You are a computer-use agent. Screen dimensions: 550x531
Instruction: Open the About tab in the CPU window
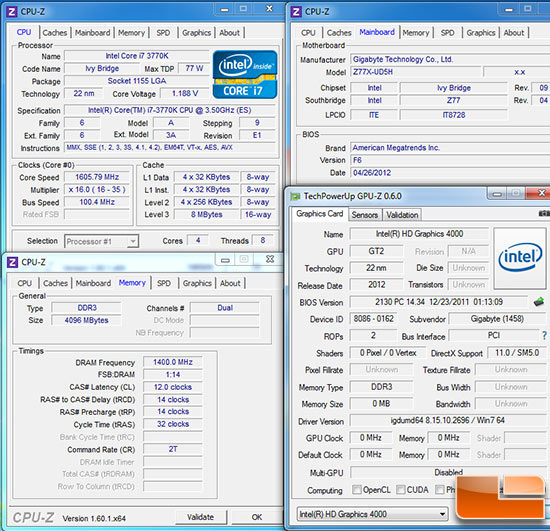pos(229,33)
